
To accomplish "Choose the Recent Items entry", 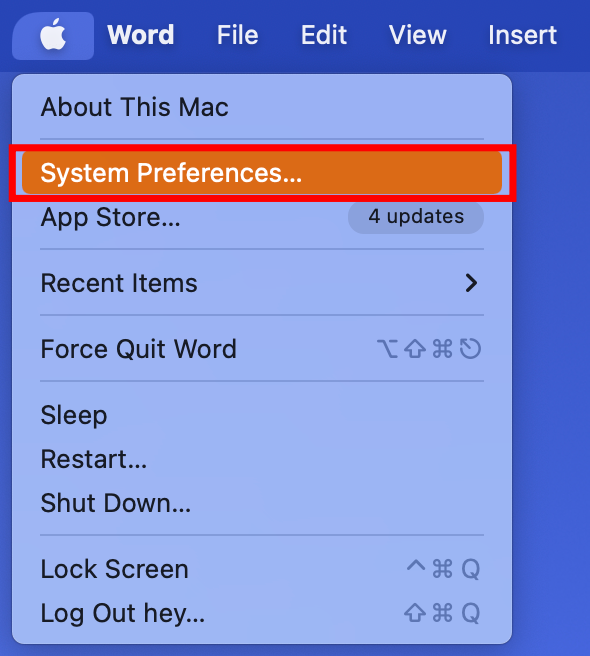I will (x=262, y=283).
